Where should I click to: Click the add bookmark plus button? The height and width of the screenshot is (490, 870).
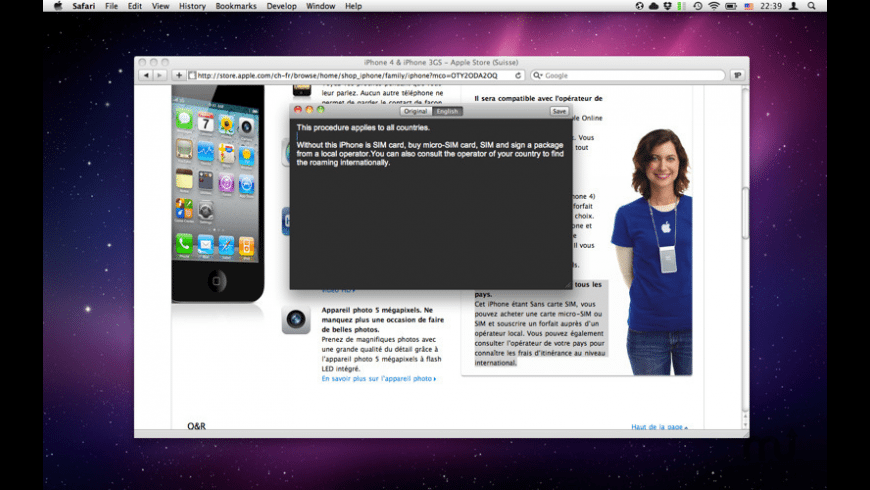tap(179, 75)
